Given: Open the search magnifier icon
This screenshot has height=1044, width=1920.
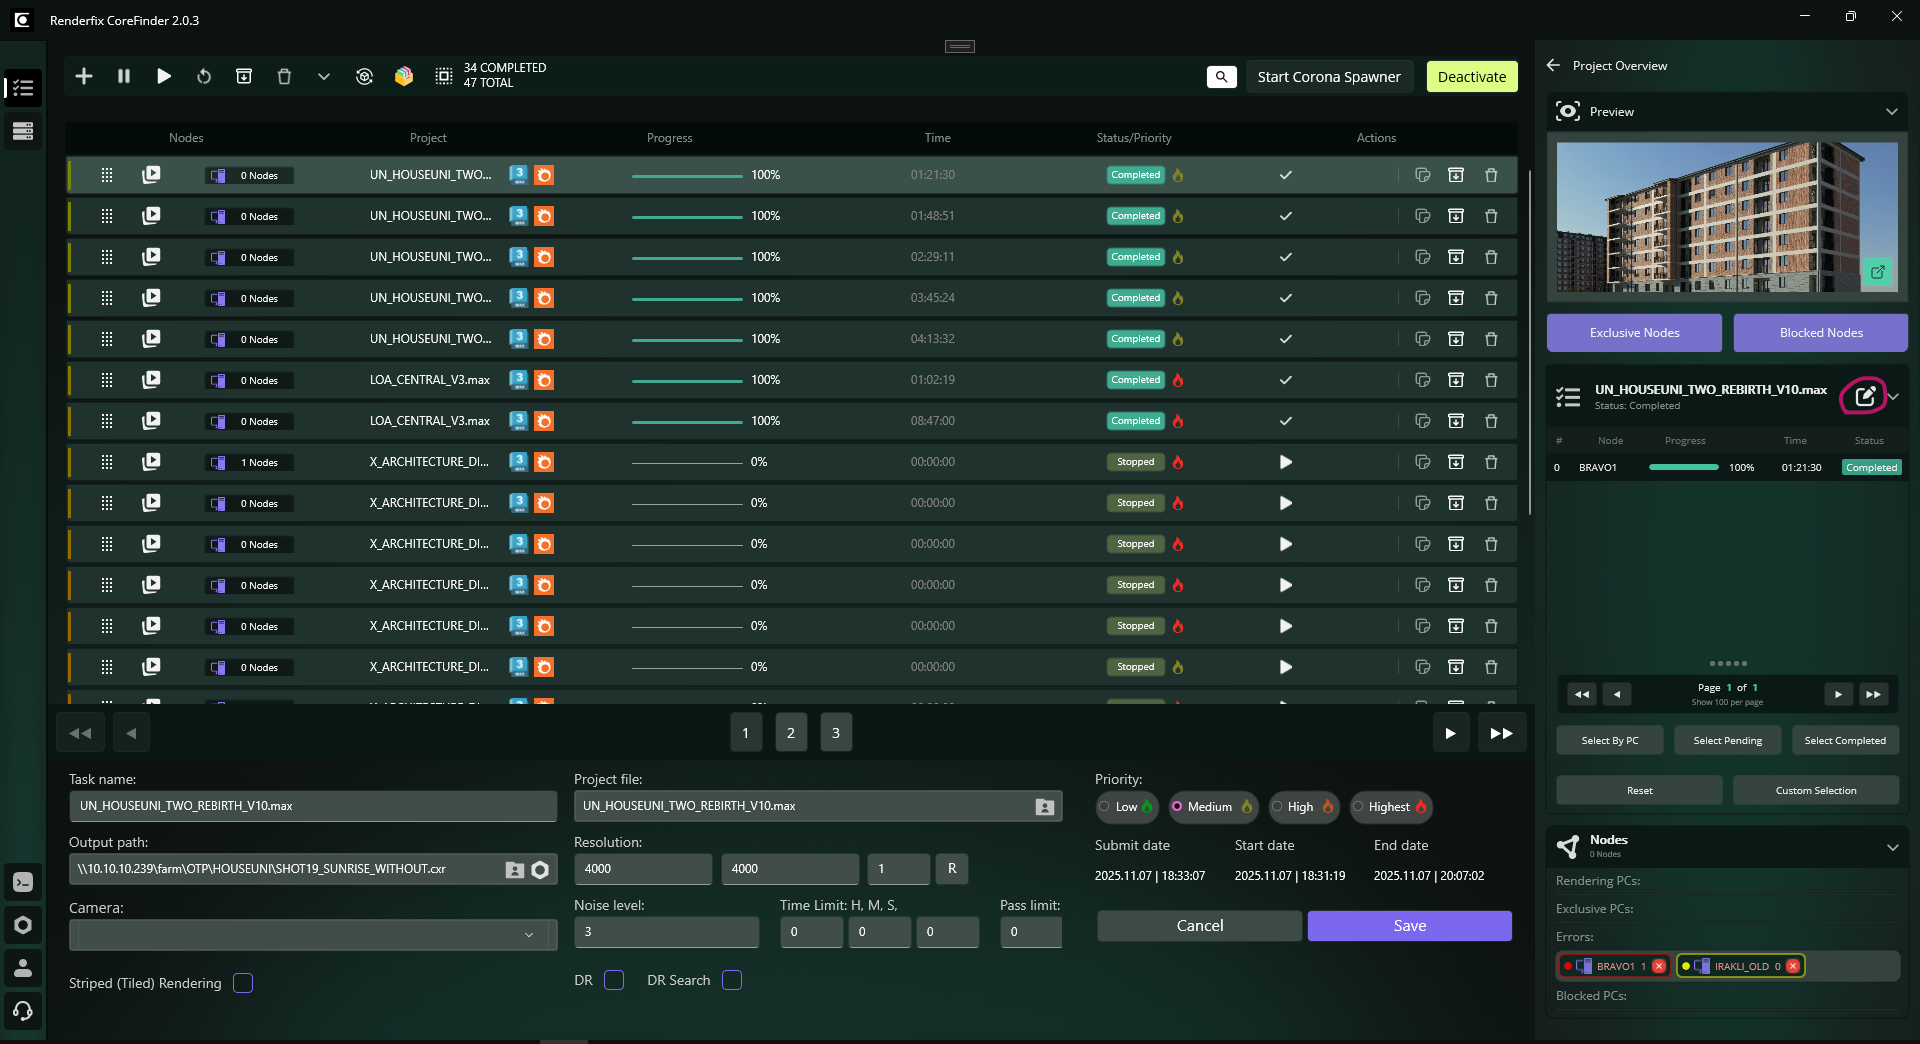Looking at the screenshot, I should [x=1221, y=77].
